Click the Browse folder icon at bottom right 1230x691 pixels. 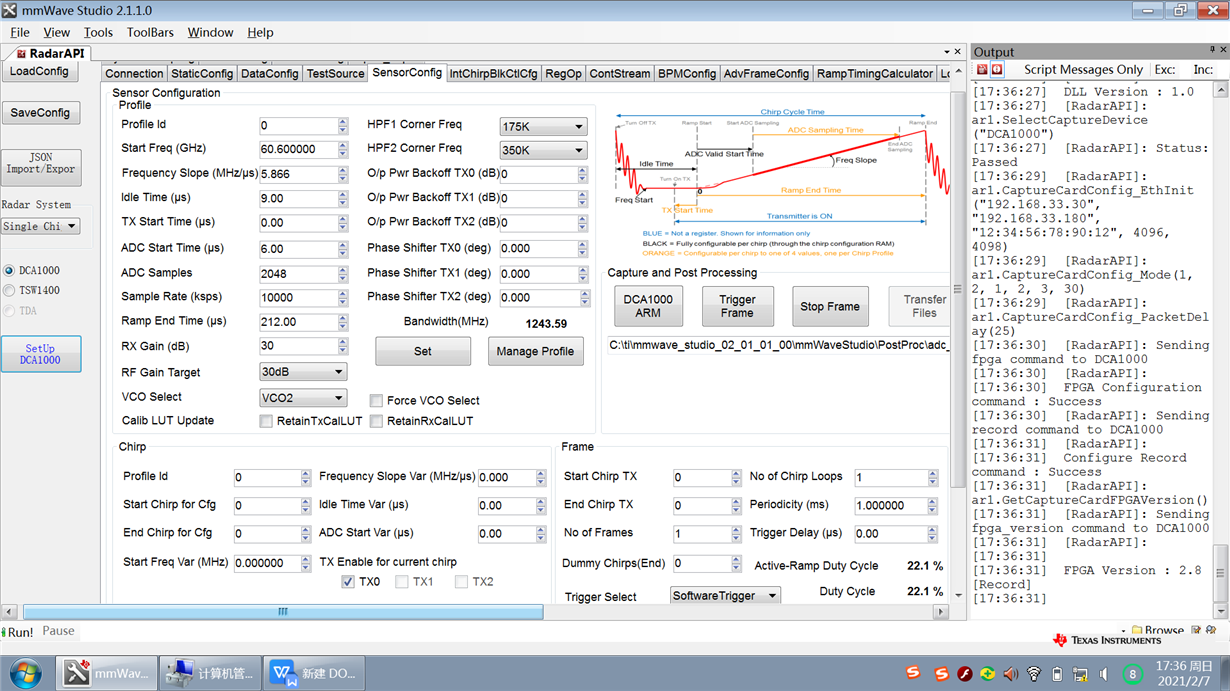[1135, 631]
